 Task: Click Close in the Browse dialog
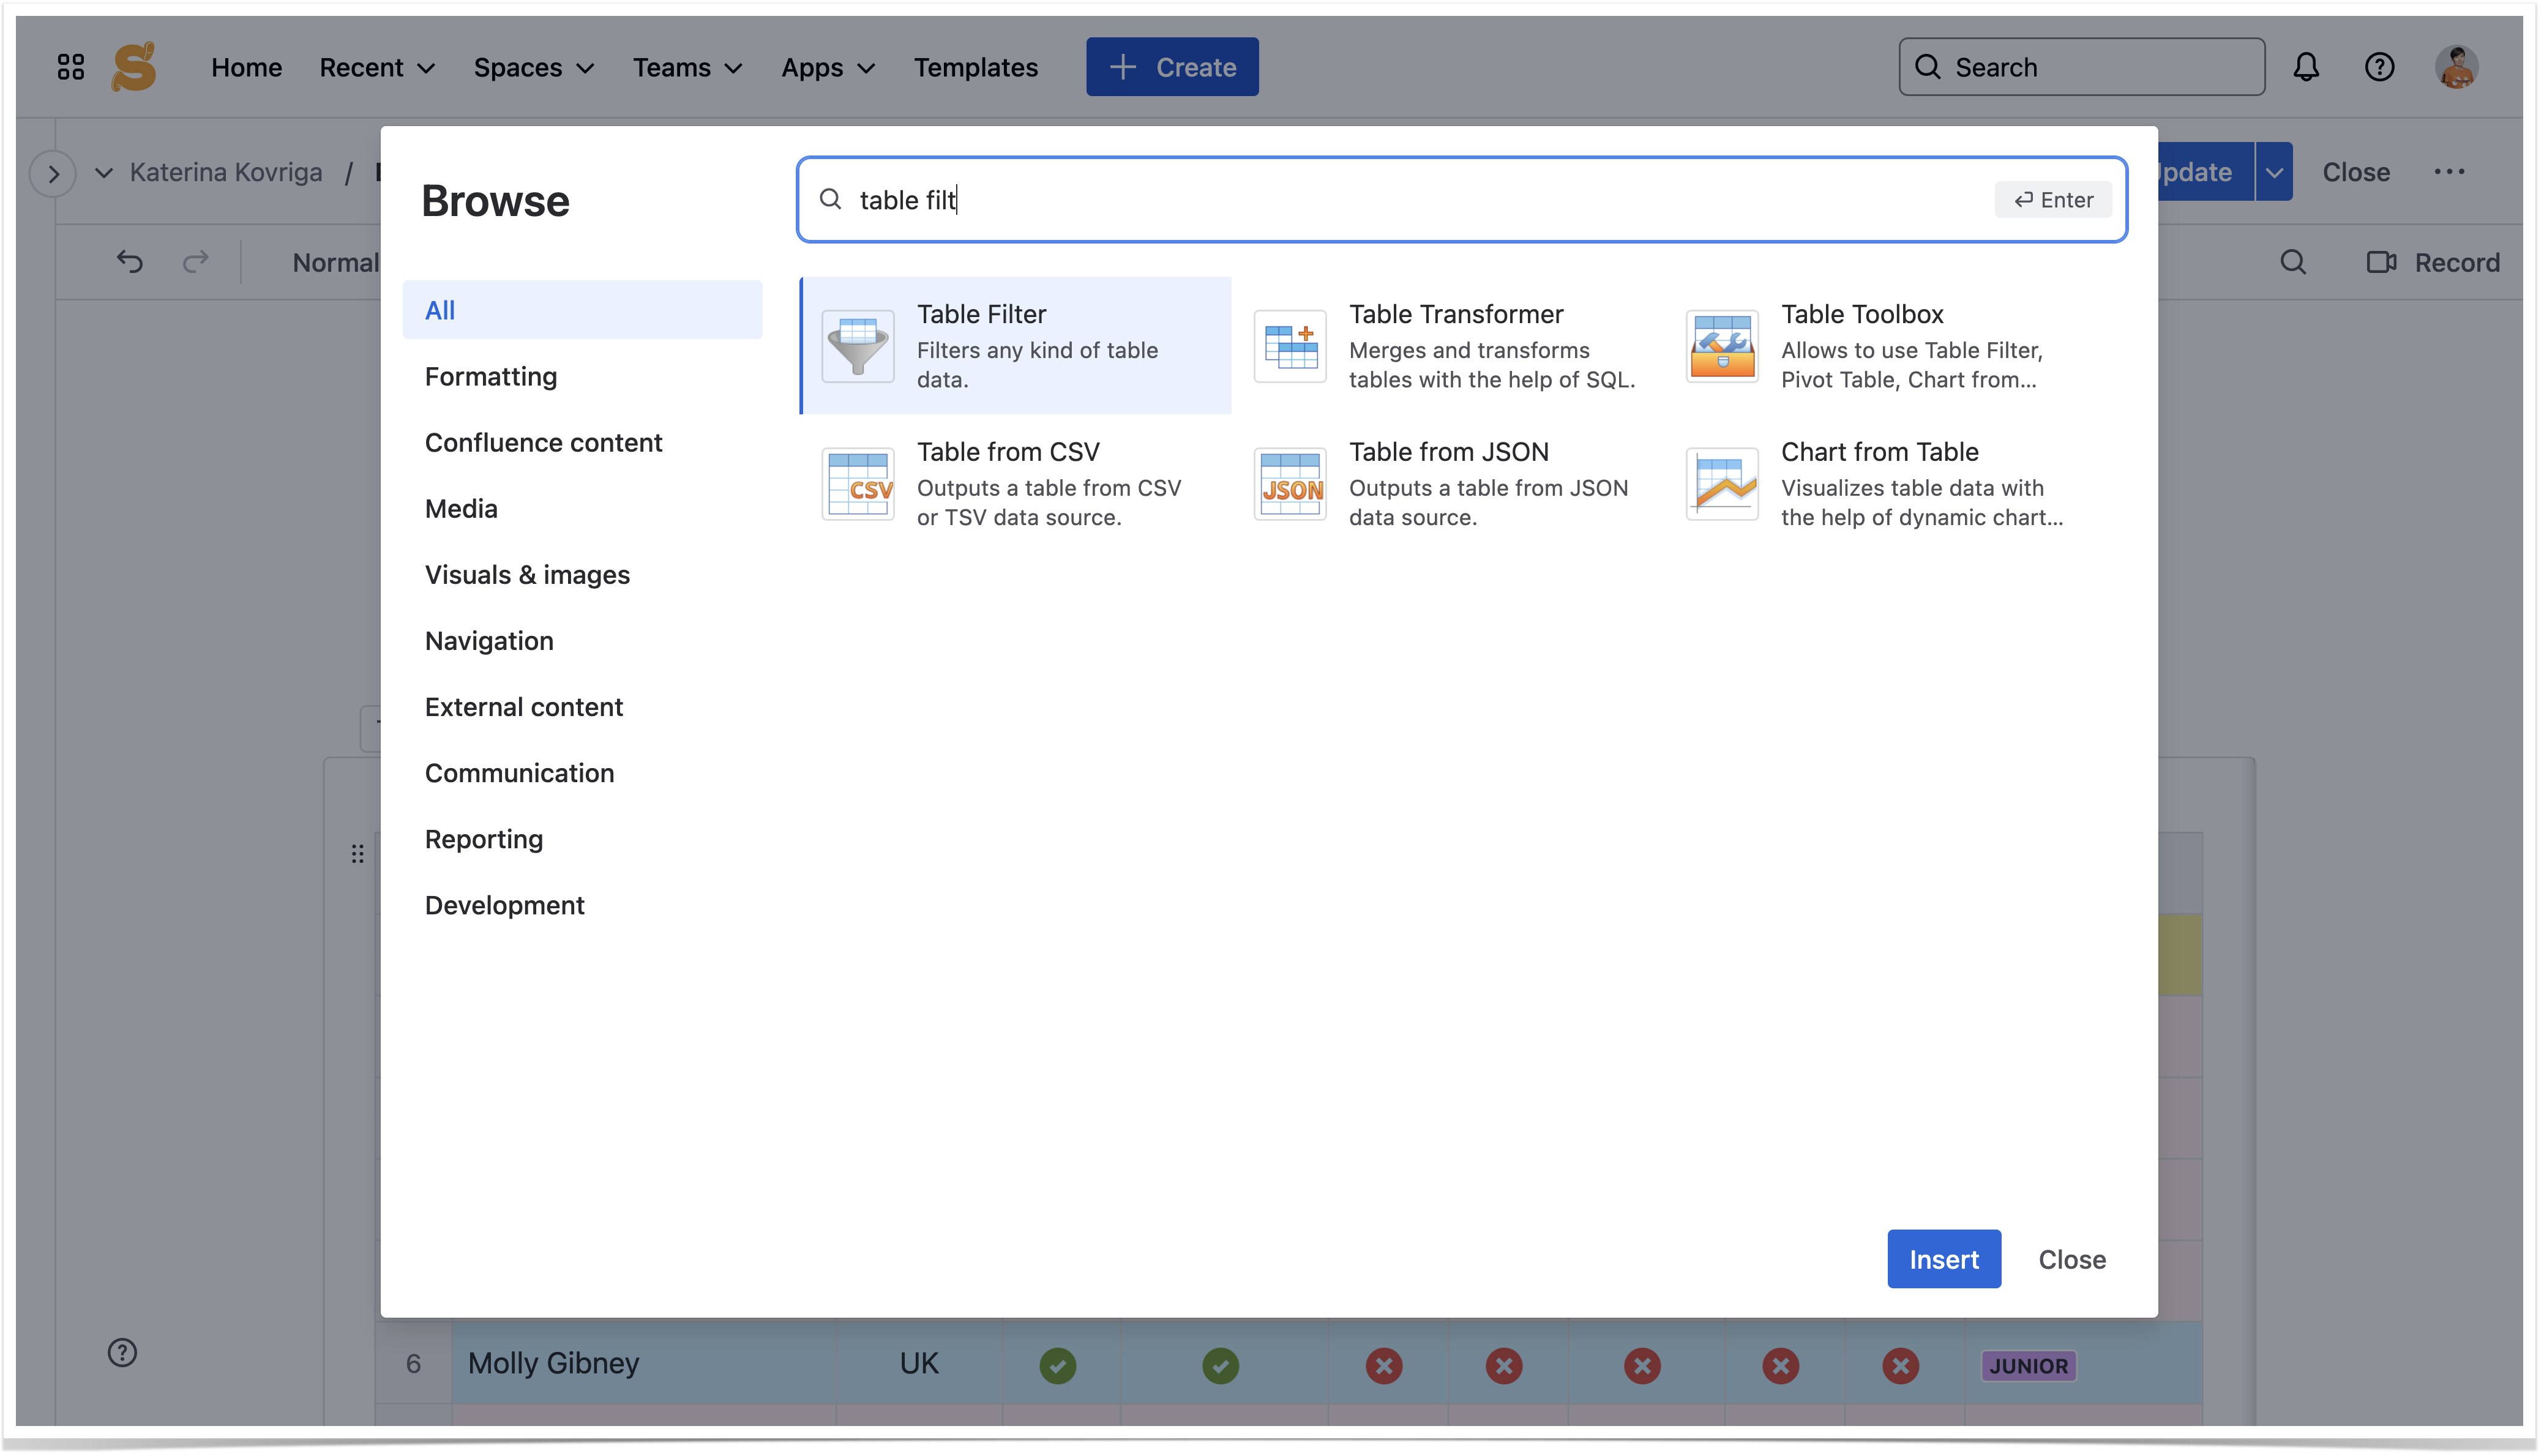(x=2071, y=1258)
